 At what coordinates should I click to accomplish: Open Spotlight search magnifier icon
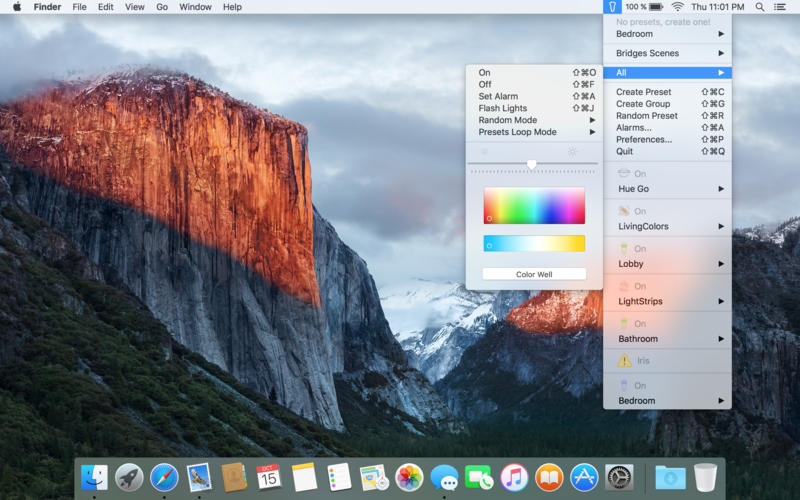[x=759, y=7]
